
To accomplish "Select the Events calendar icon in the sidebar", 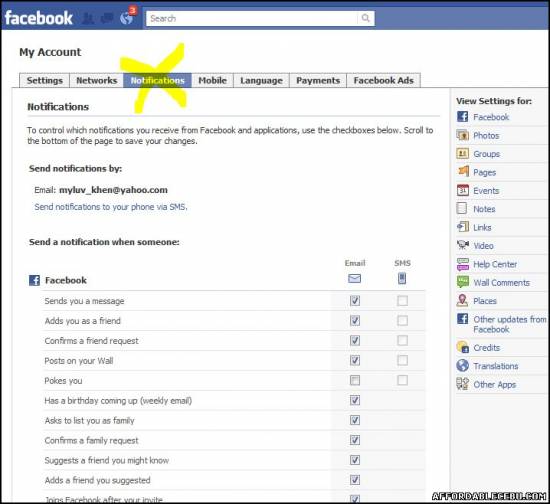I will point(462,190).
